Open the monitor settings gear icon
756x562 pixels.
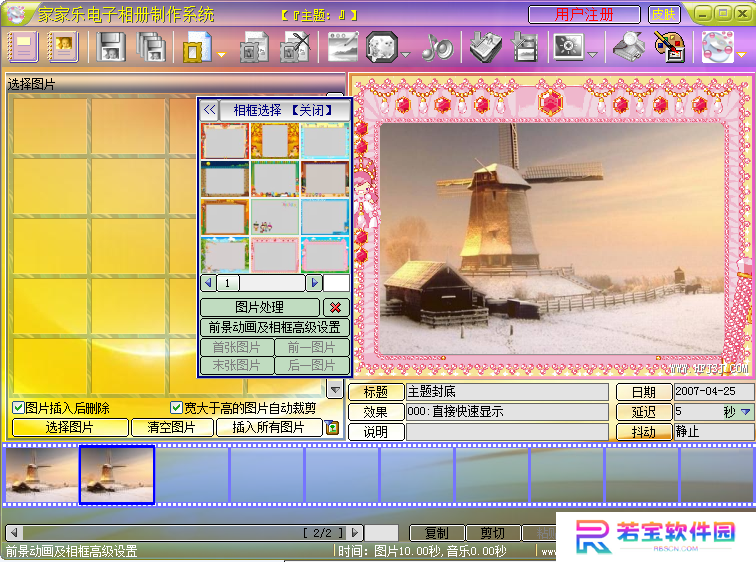click(568, 47)
